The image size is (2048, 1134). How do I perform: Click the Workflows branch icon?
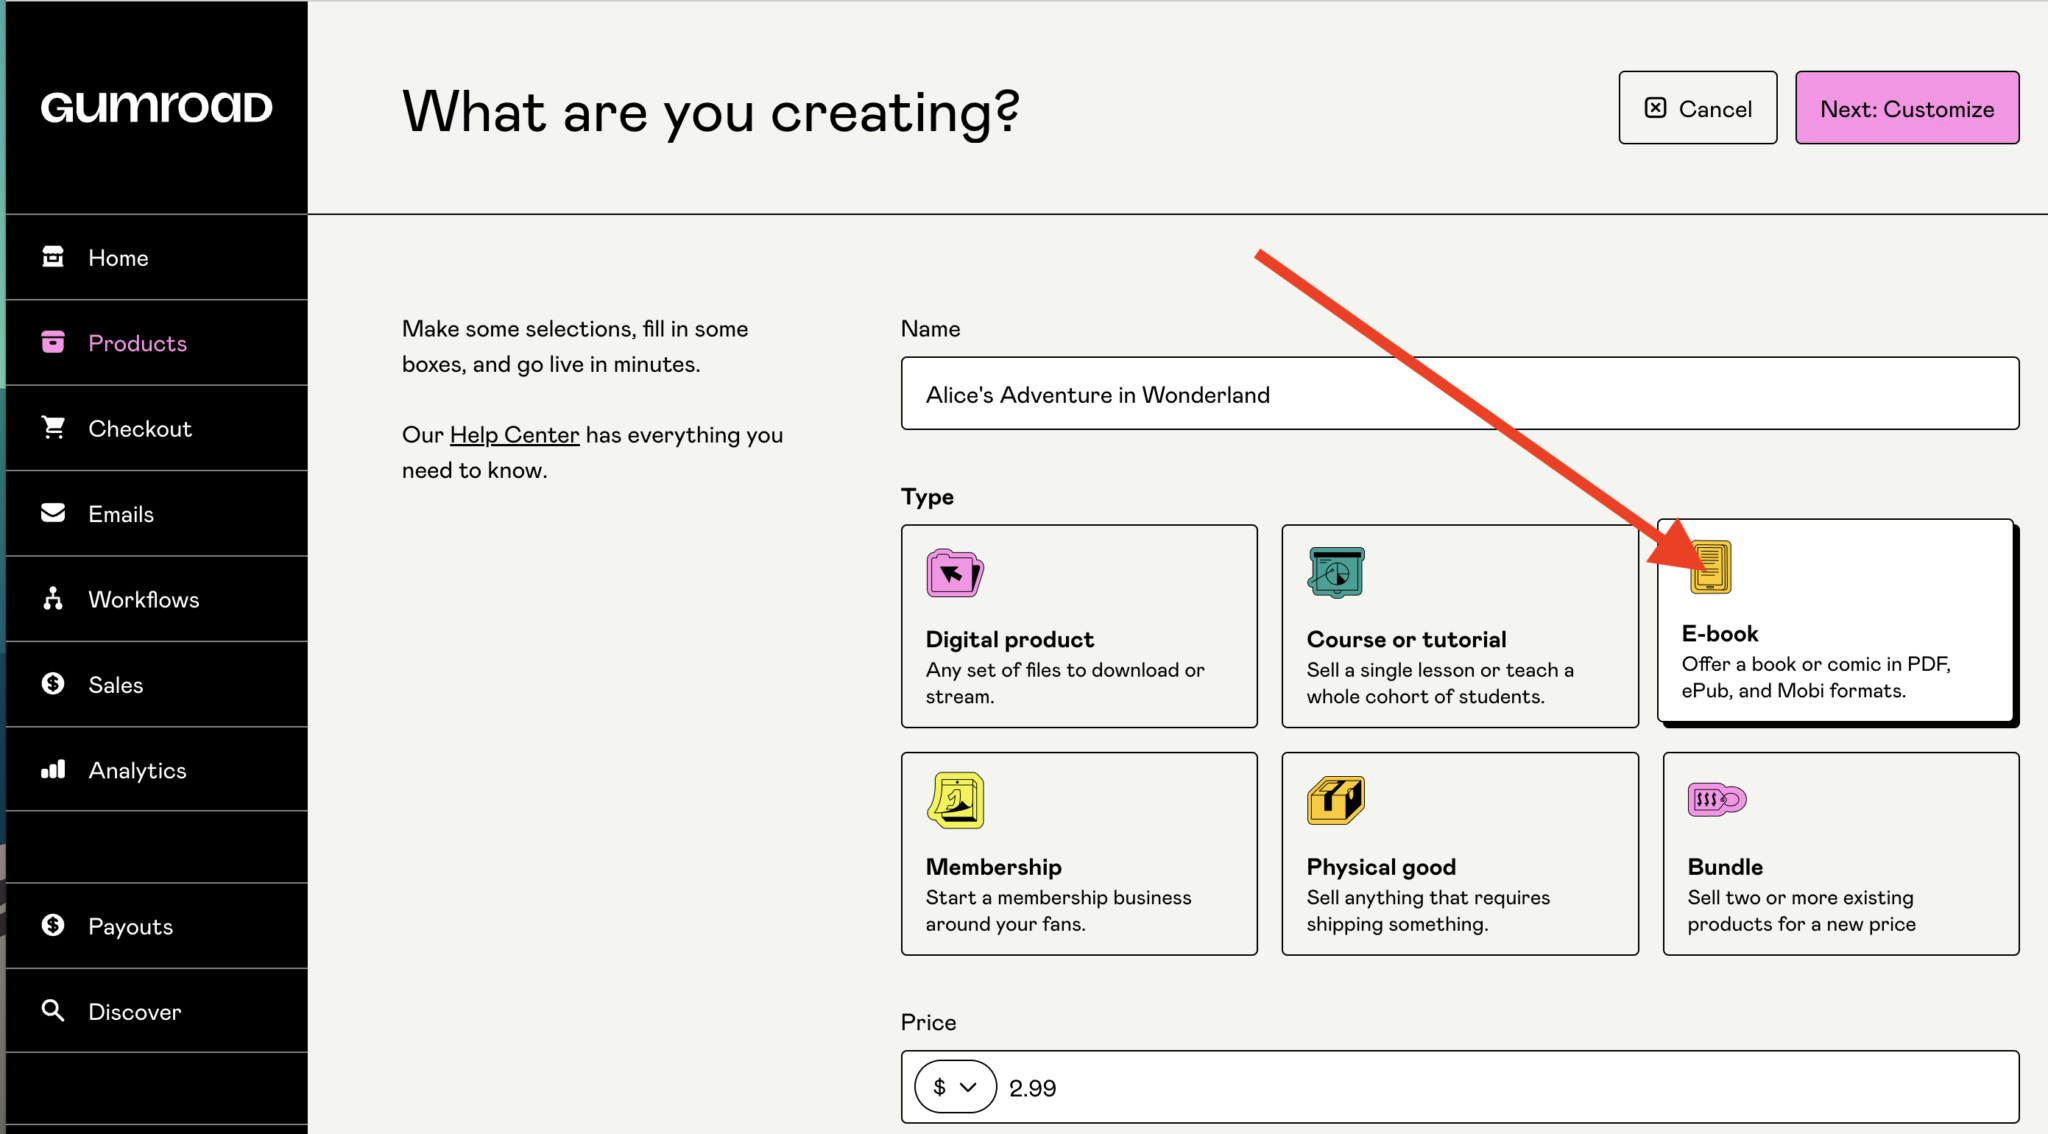pyautogui.click(x=53, y=599)
